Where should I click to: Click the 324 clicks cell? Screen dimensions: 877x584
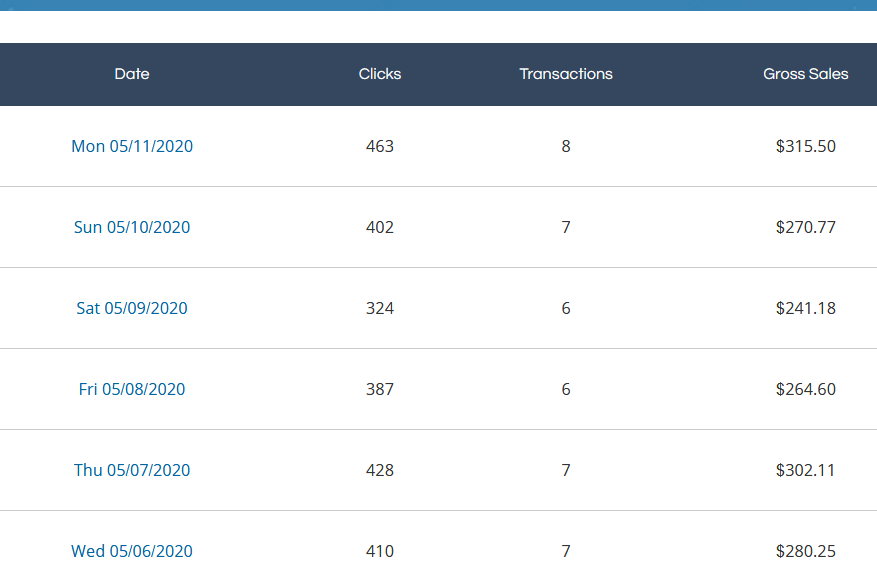coord(380,308)
